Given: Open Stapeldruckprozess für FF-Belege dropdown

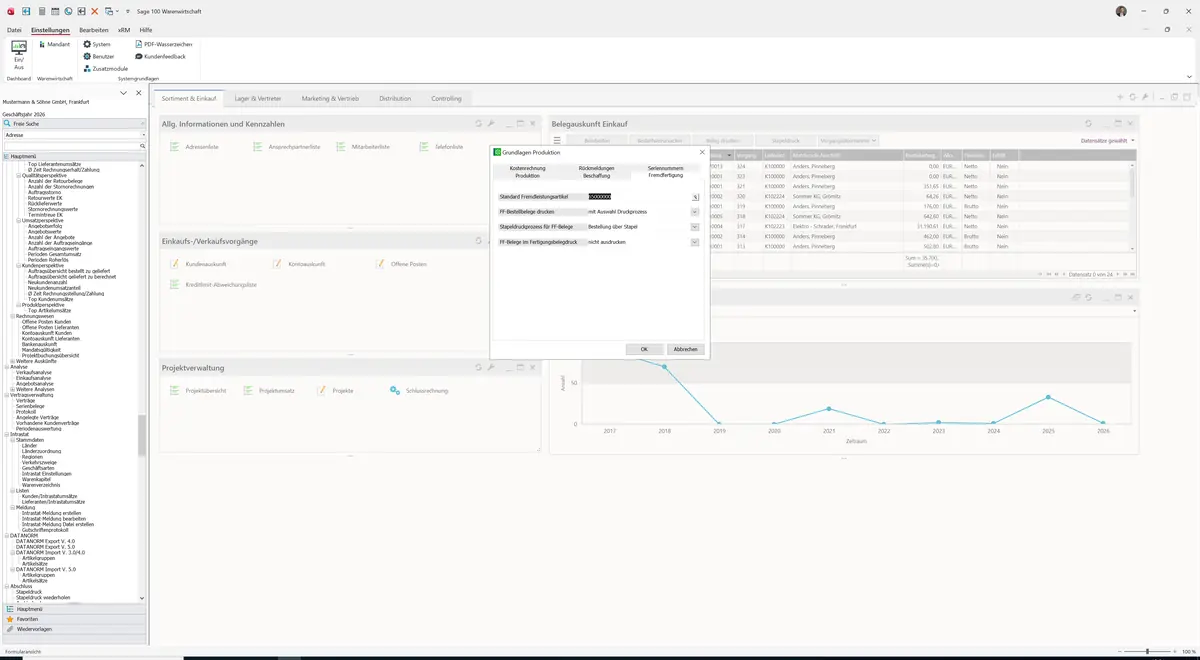Looking at the screenshot, I should (x=695, y=227).
